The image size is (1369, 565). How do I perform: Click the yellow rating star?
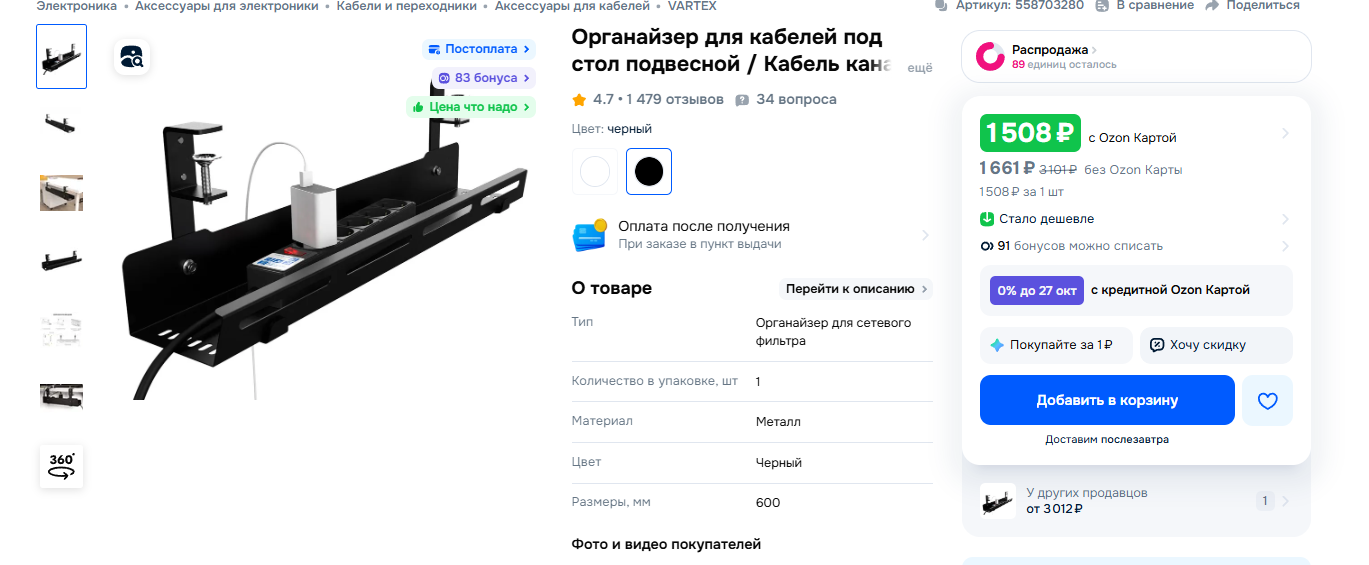pos(579,100)
